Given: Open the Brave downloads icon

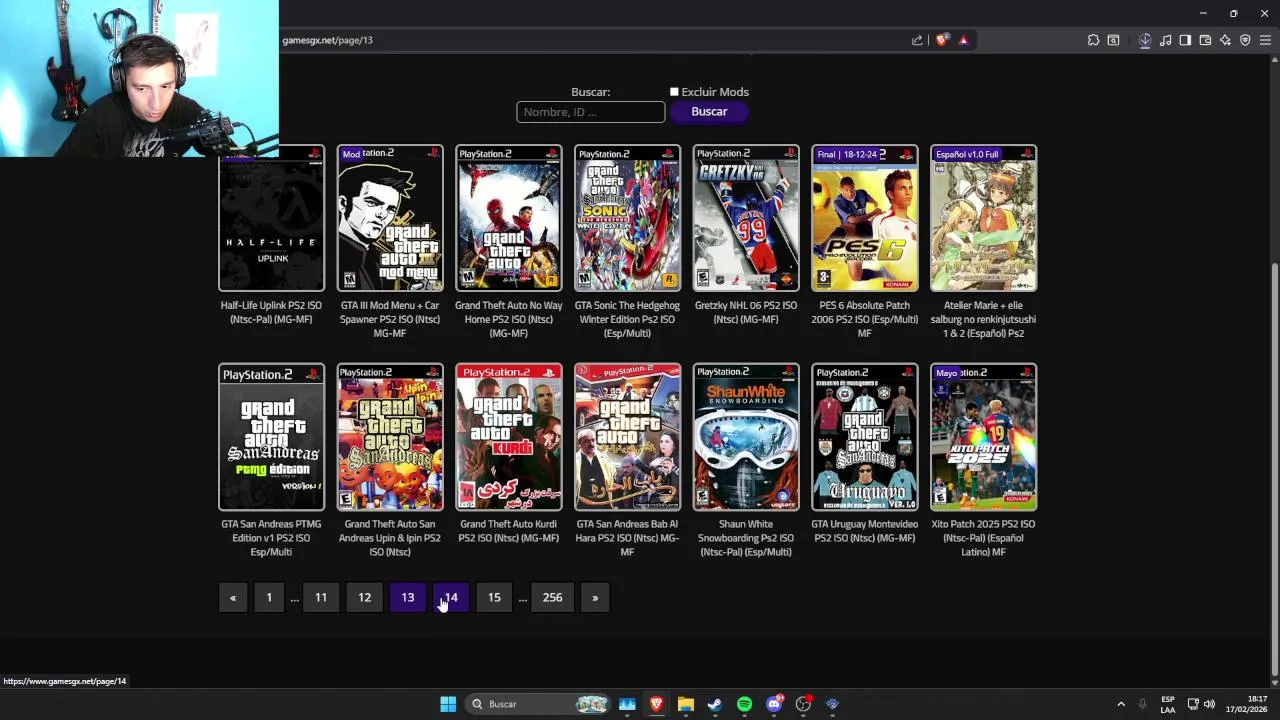Looking at the screenshot, I should pyautogui.click(x=1145, y=40).
